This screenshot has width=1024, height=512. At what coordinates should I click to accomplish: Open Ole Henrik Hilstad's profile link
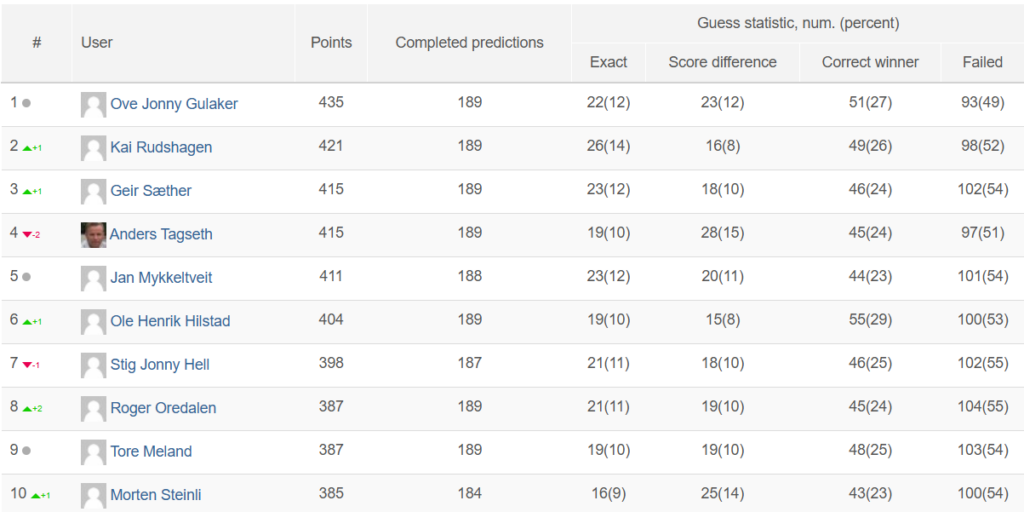[170, 321]
